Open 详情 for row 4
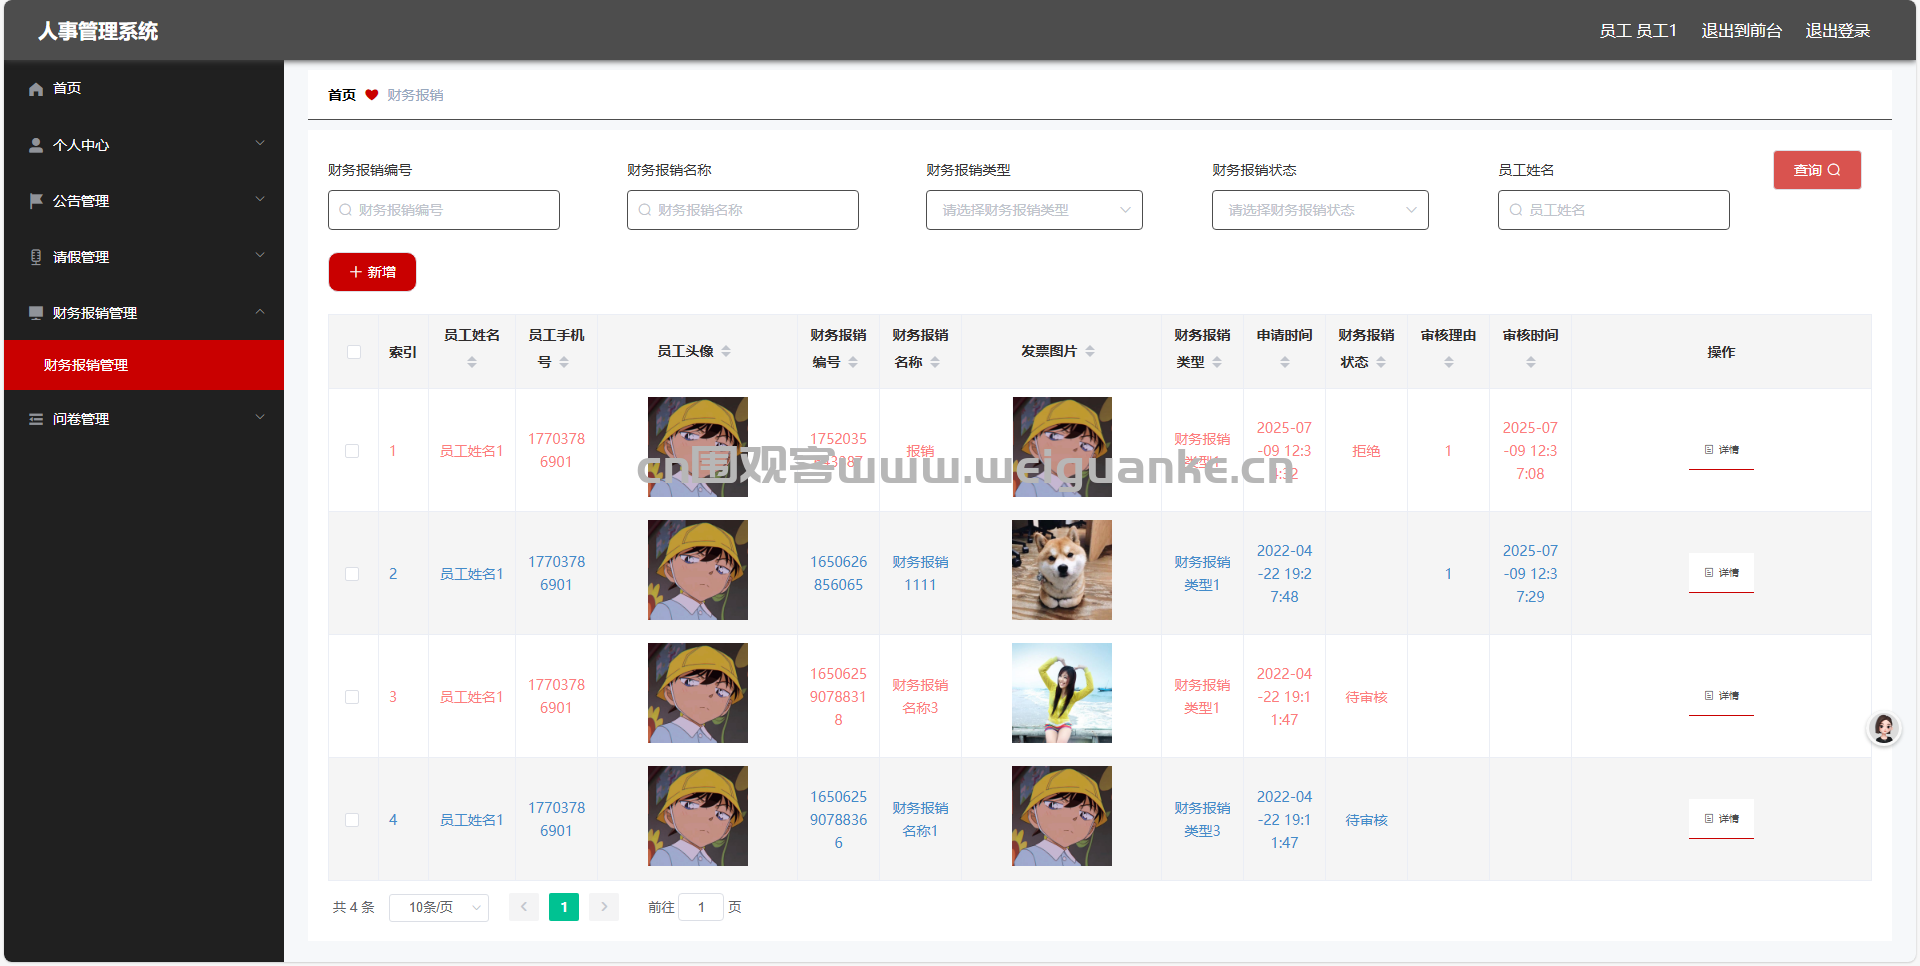This screenshot has width=1920, height=966. tap(1721, 819)
